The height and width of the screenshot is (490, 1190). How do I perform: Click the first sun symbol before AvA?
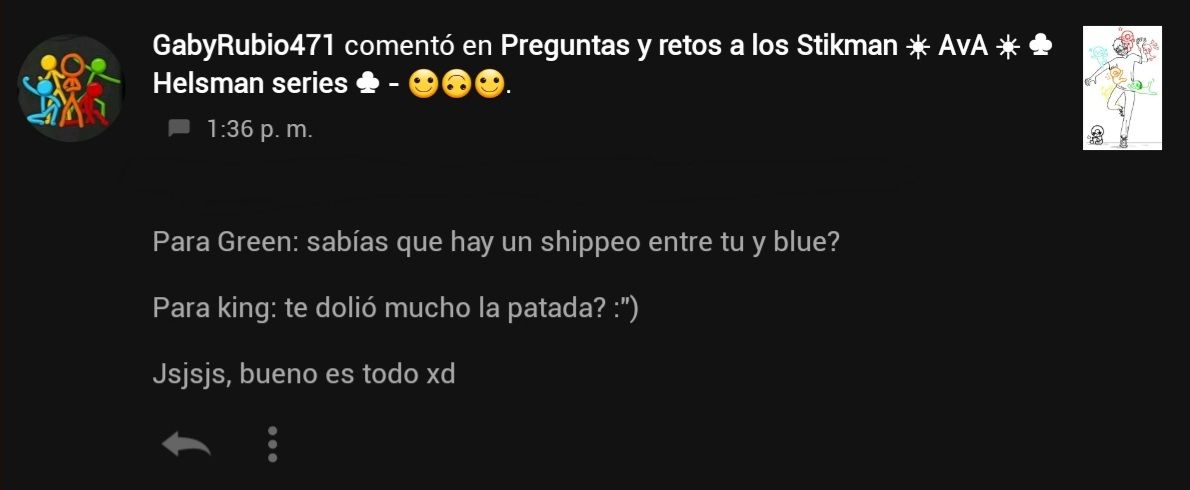pos(918,48)
